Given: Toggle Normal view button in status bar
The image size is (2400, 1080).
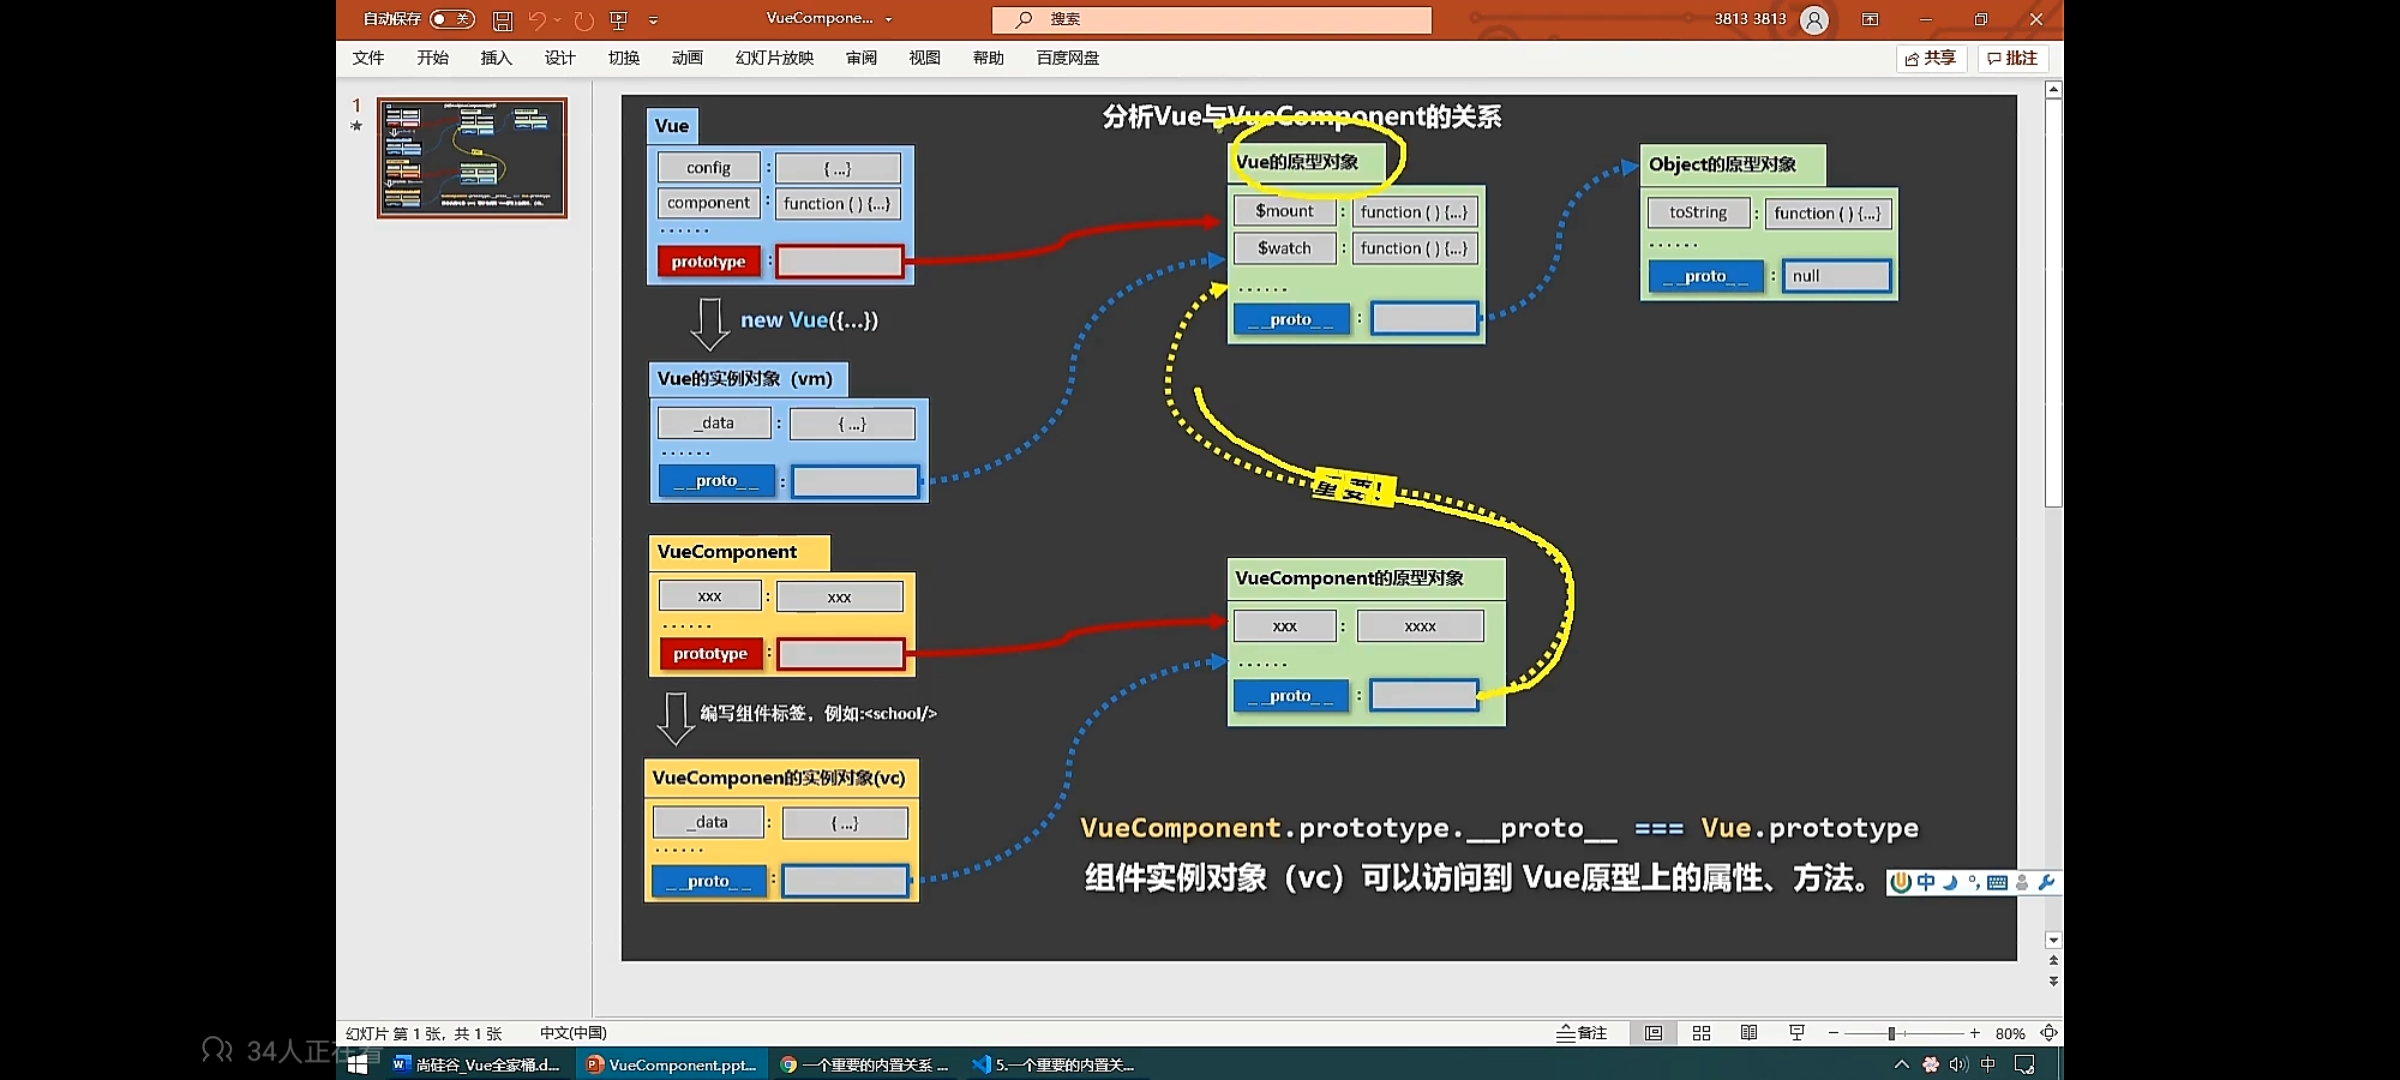Looking at the screenshot, I should point(1653,1033).
